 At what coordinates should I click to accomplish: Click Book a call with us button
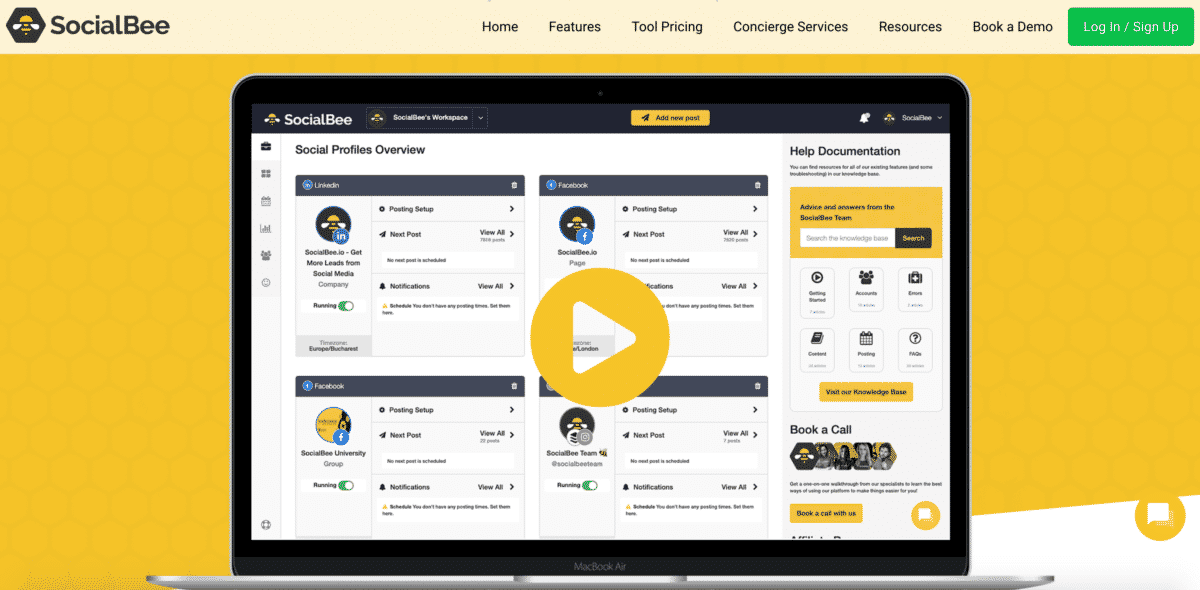[826, 513]
